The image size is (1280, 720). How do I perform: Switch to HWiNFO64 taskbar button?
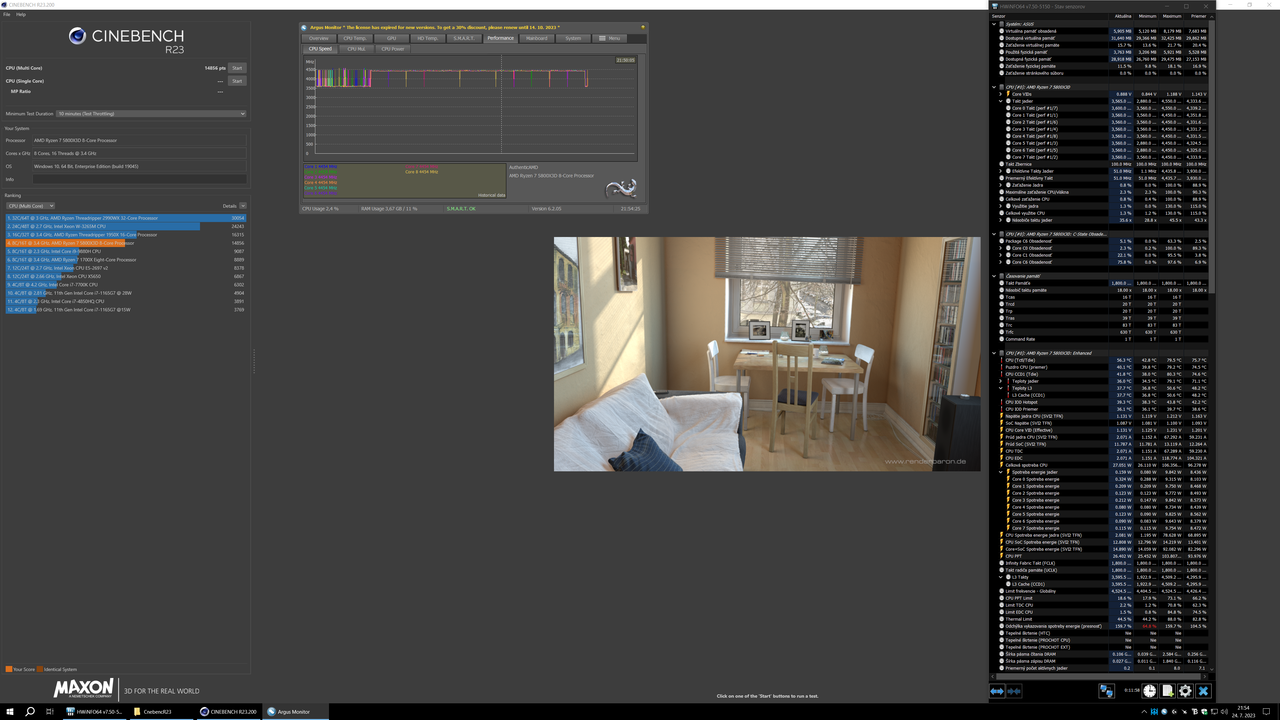point(93,711)
